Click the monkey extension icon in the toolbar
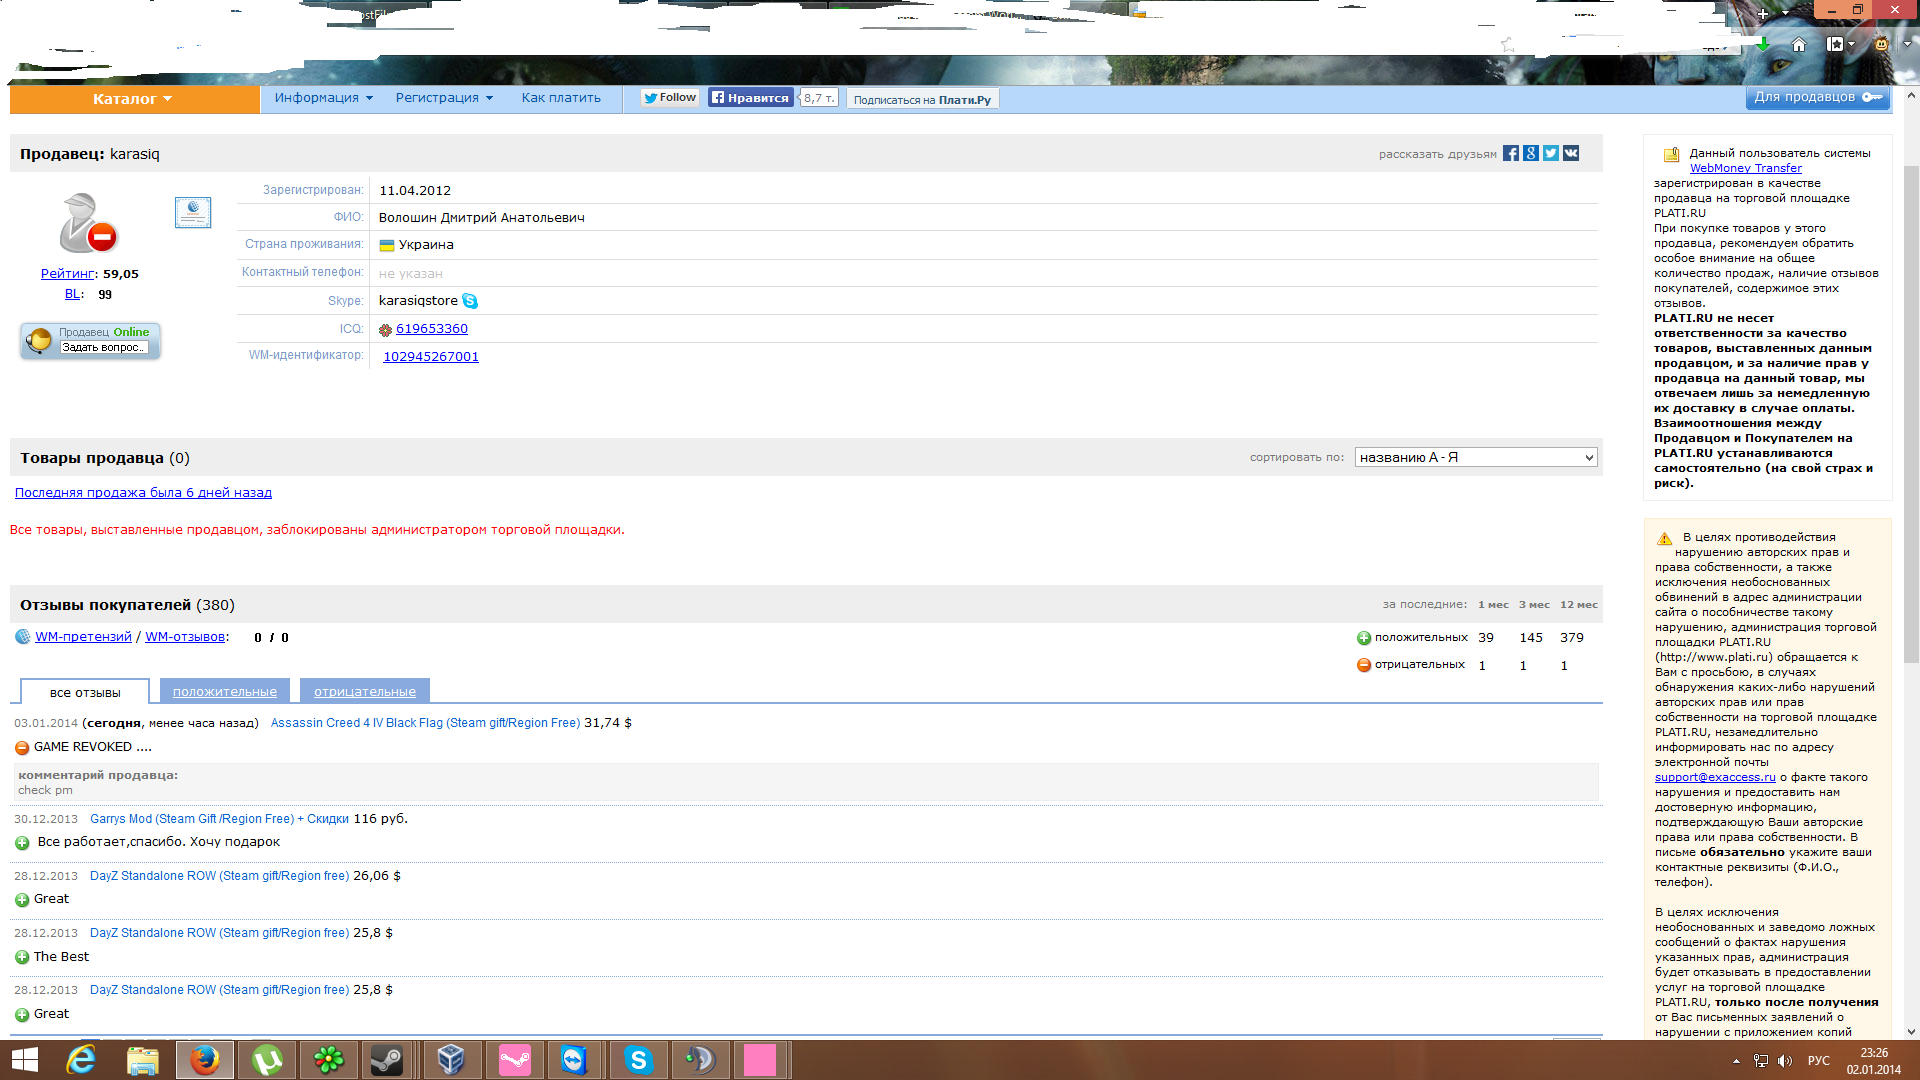Viewport: 1920px width, 1080px height. [x=1882, y=44]
